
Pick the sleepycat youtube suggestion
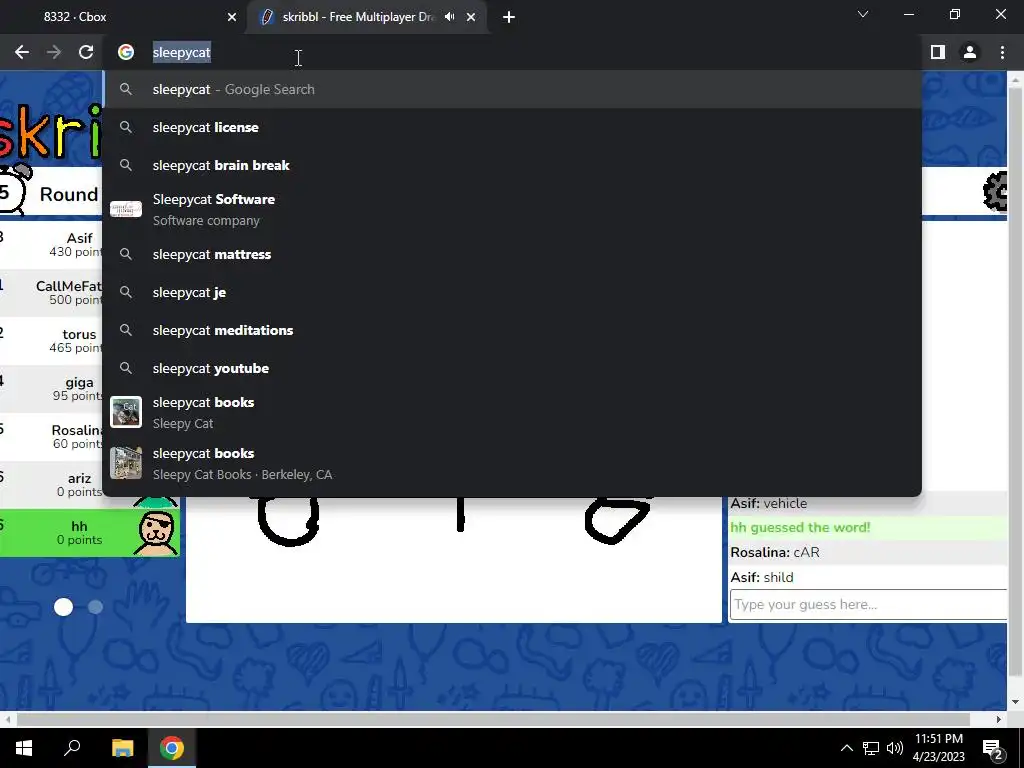(x=512, y=368)
